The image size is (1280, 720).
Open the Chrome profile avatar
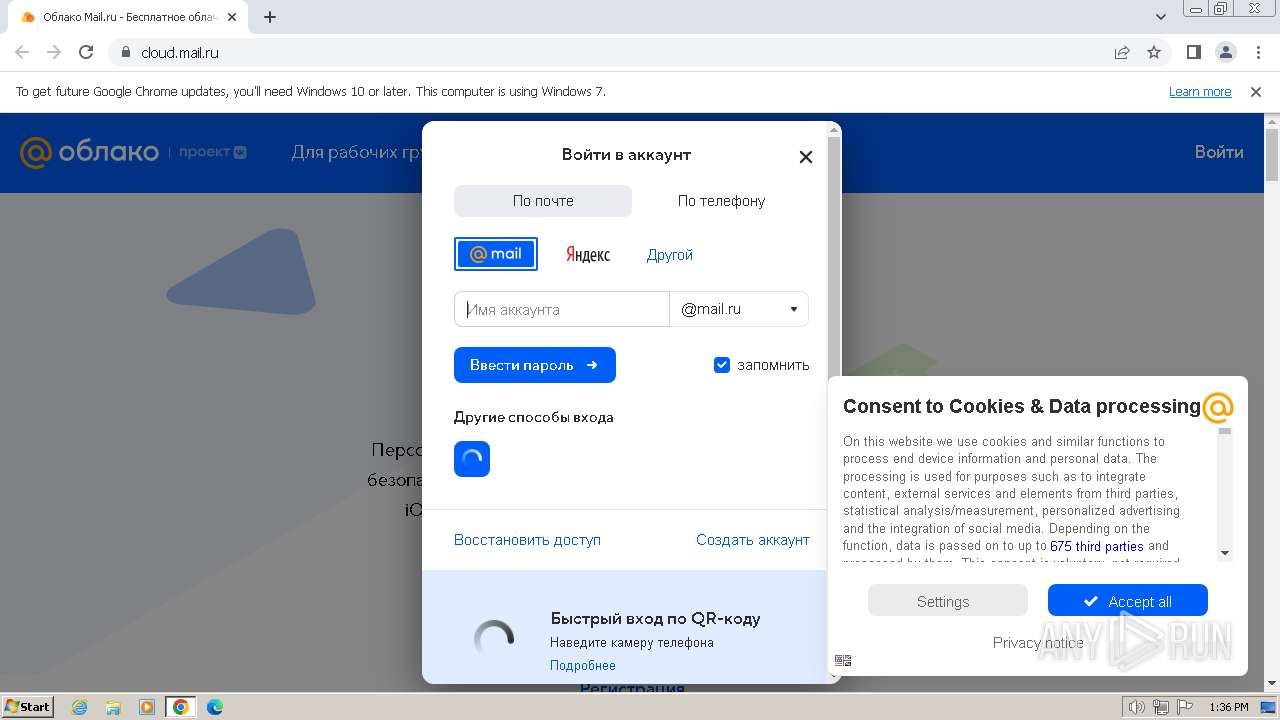pyautogui.click(x=1225, y=52)
